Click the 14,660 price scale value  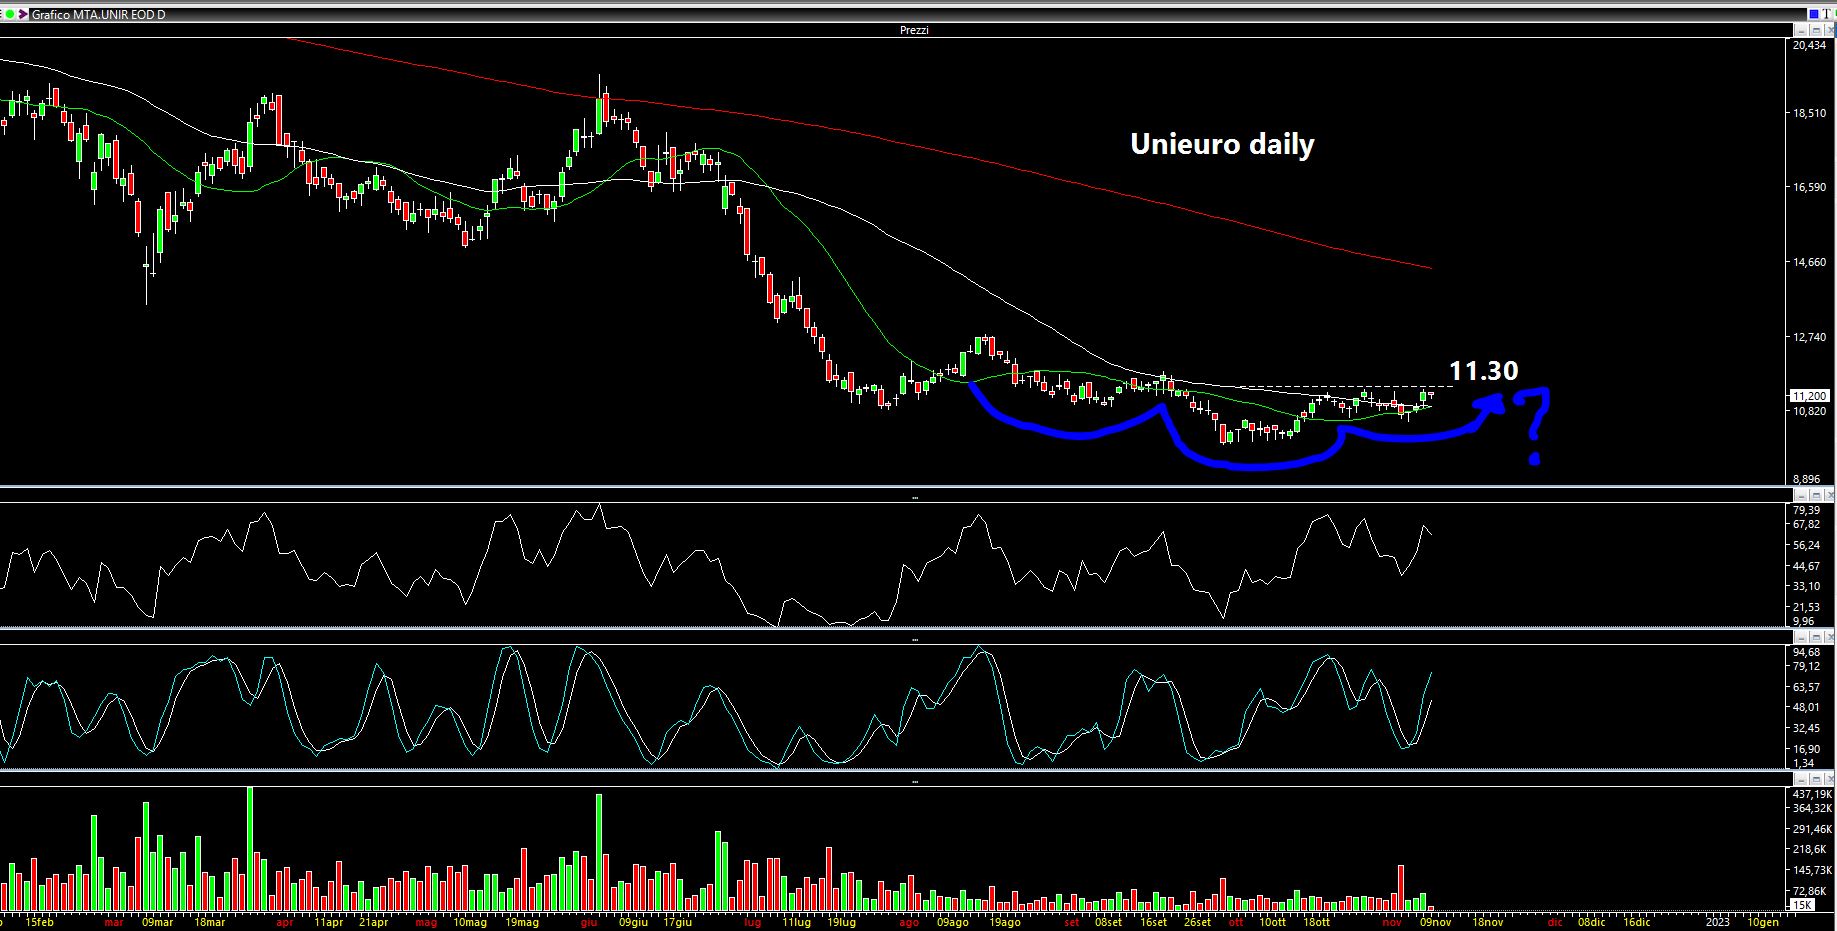1810,262
